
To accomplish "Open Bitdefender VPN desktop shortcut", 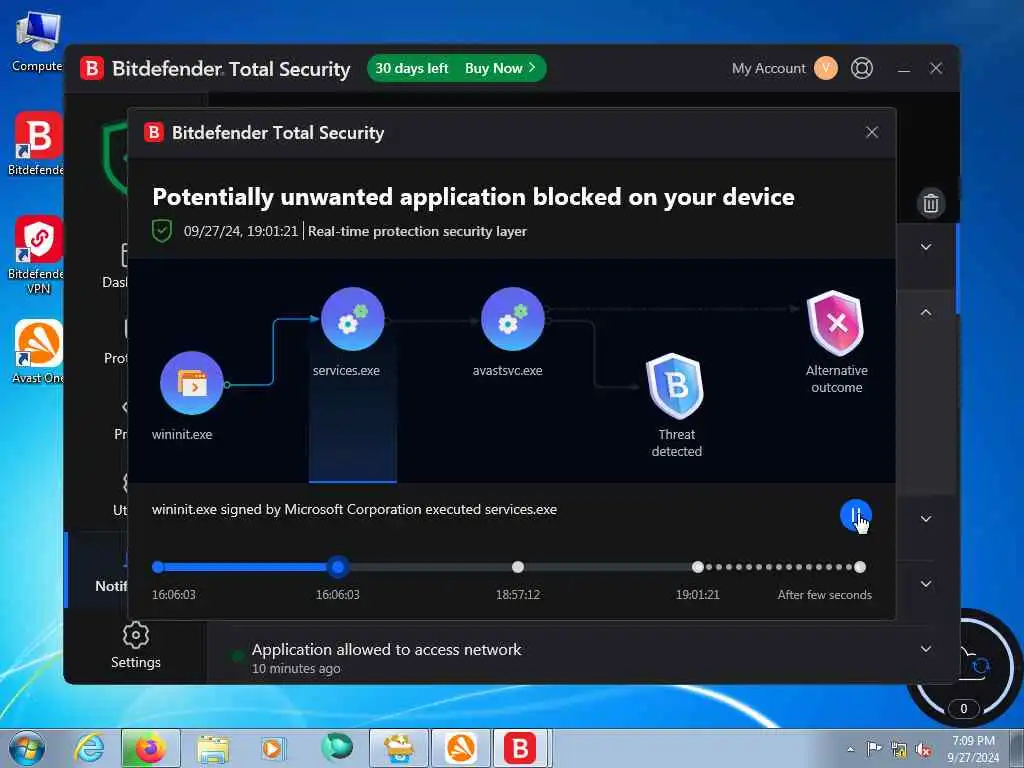I will point(38,255).
